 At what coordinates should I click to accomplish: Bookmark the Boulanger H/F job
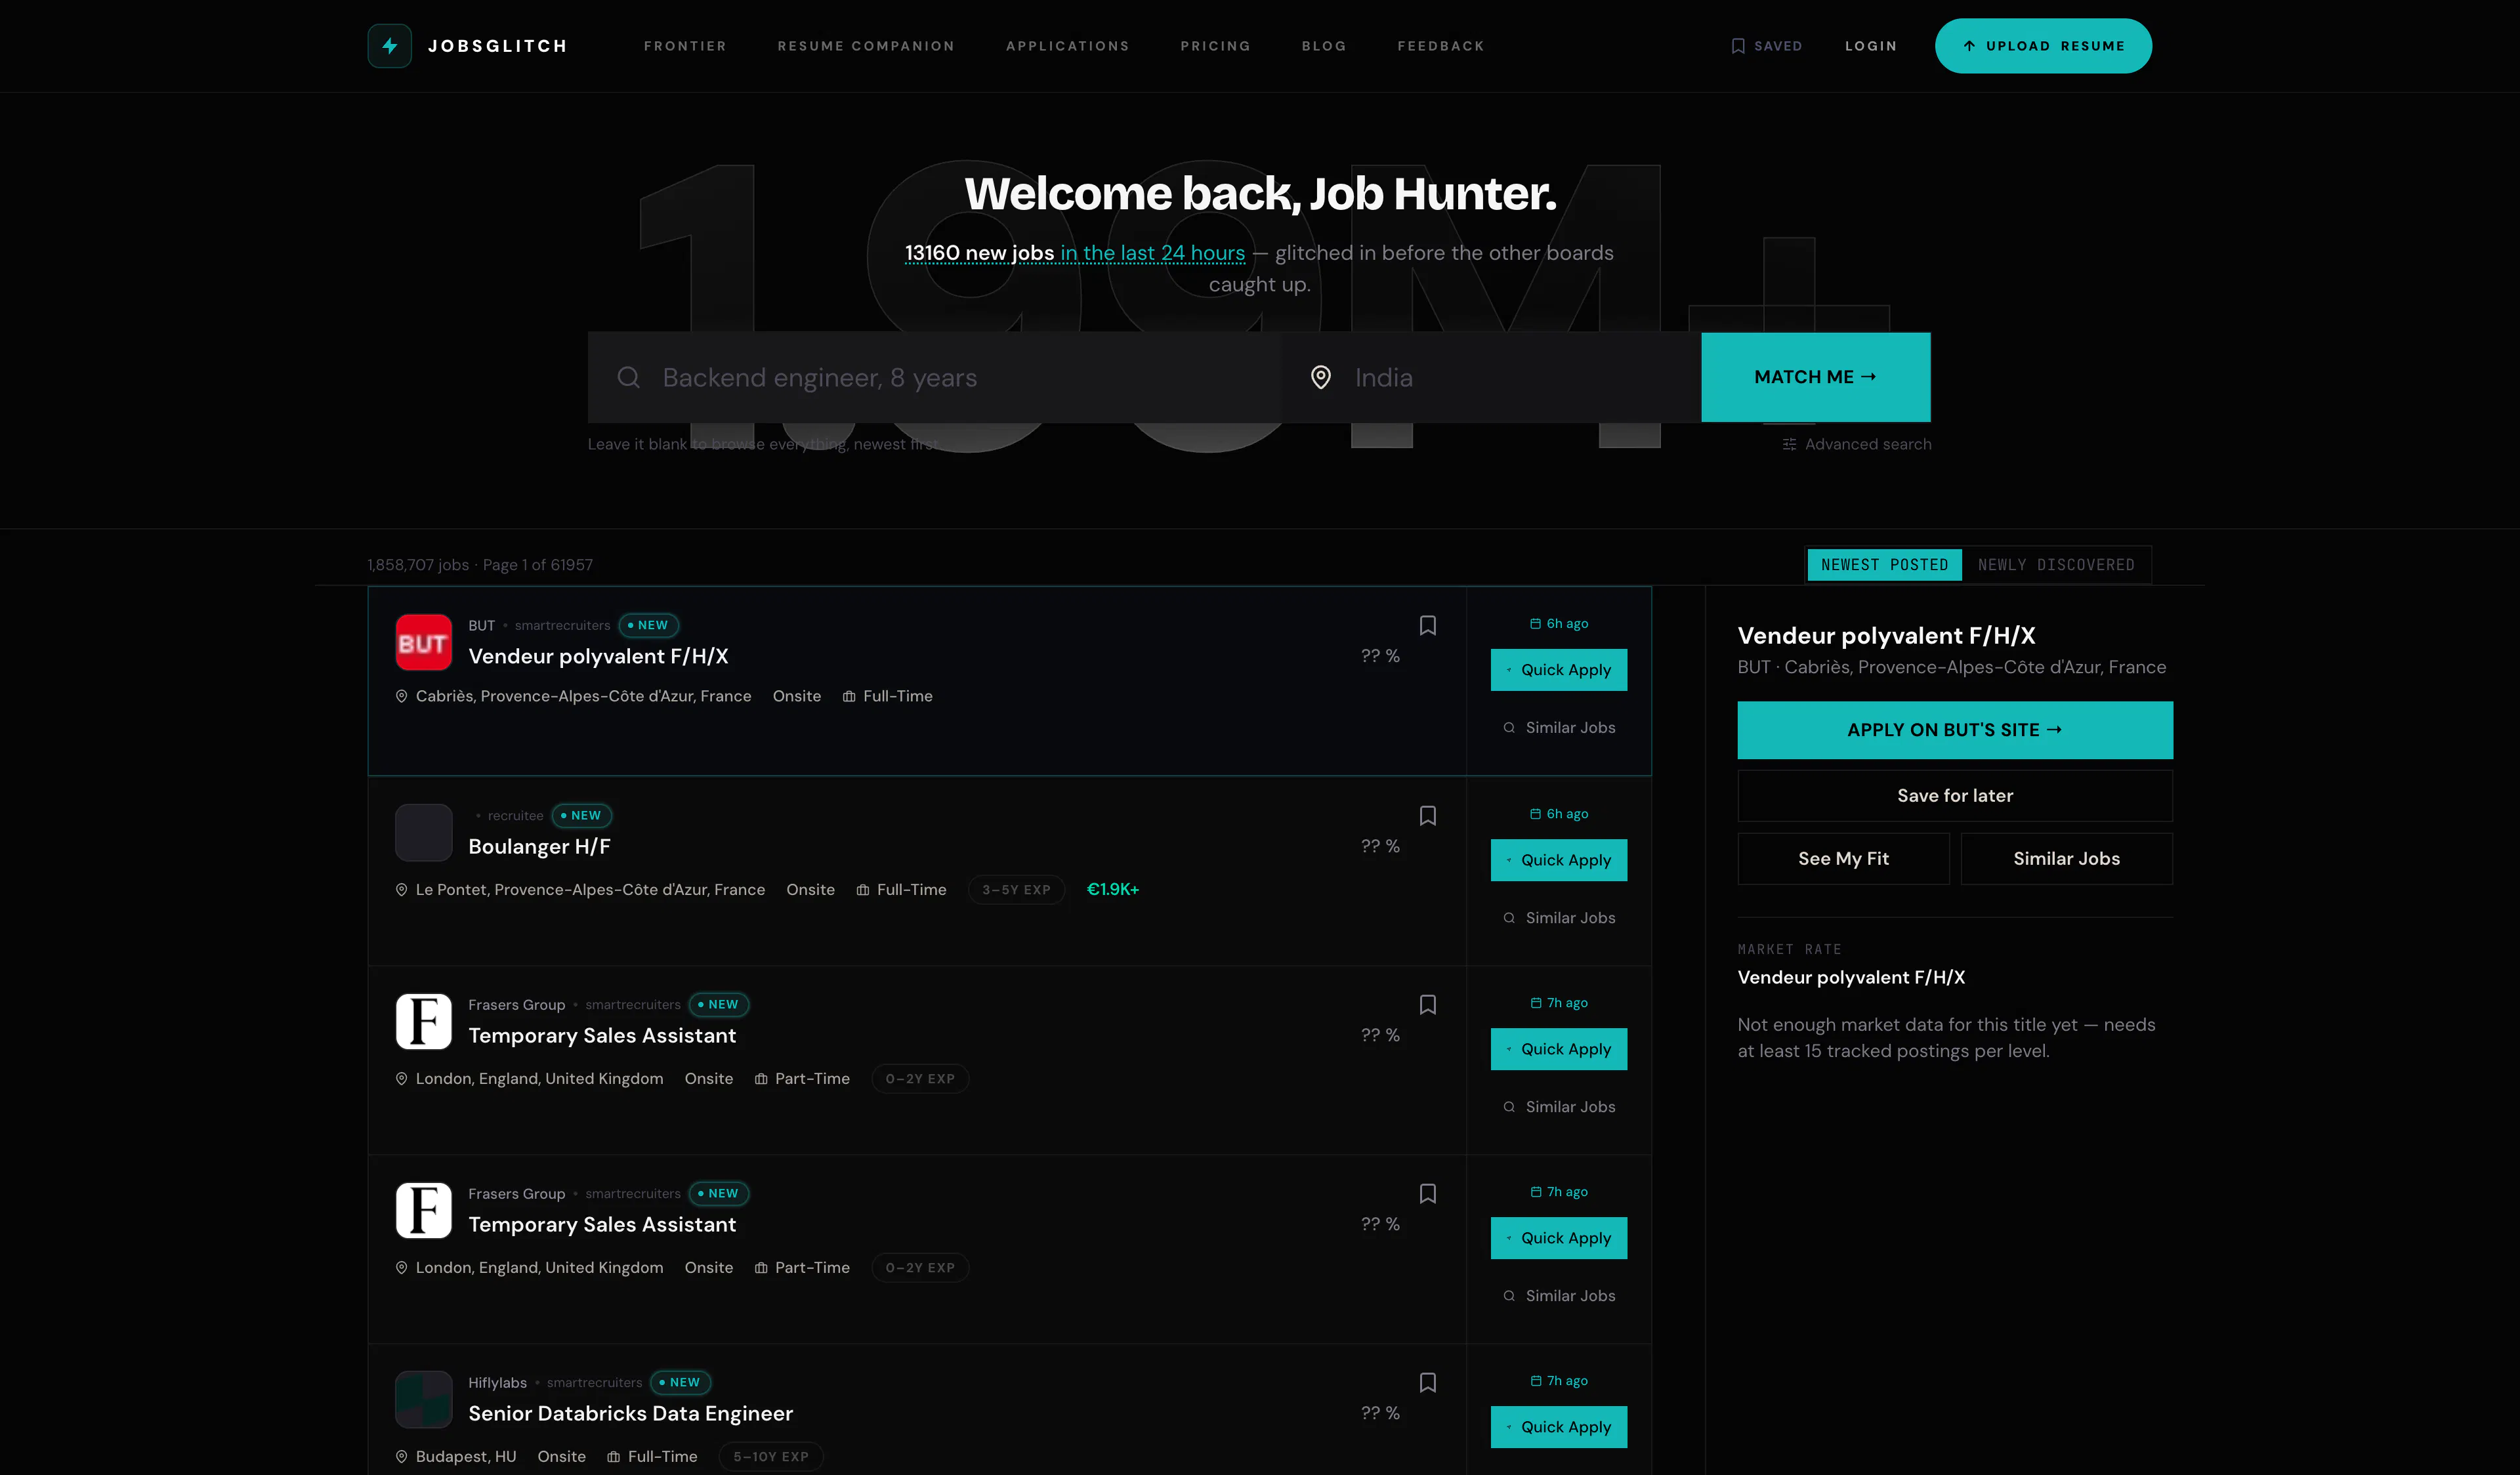click(x=1428, y=815)
